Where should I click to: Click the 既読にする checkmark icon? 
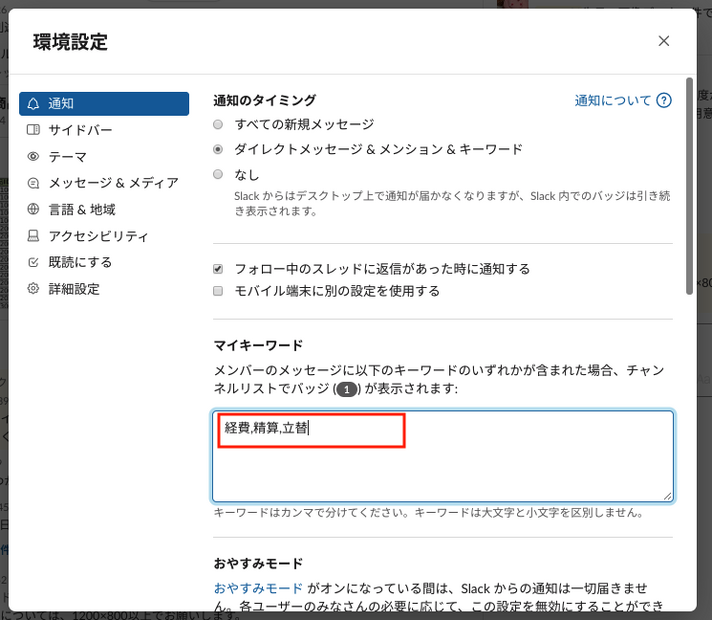[33, 262]
